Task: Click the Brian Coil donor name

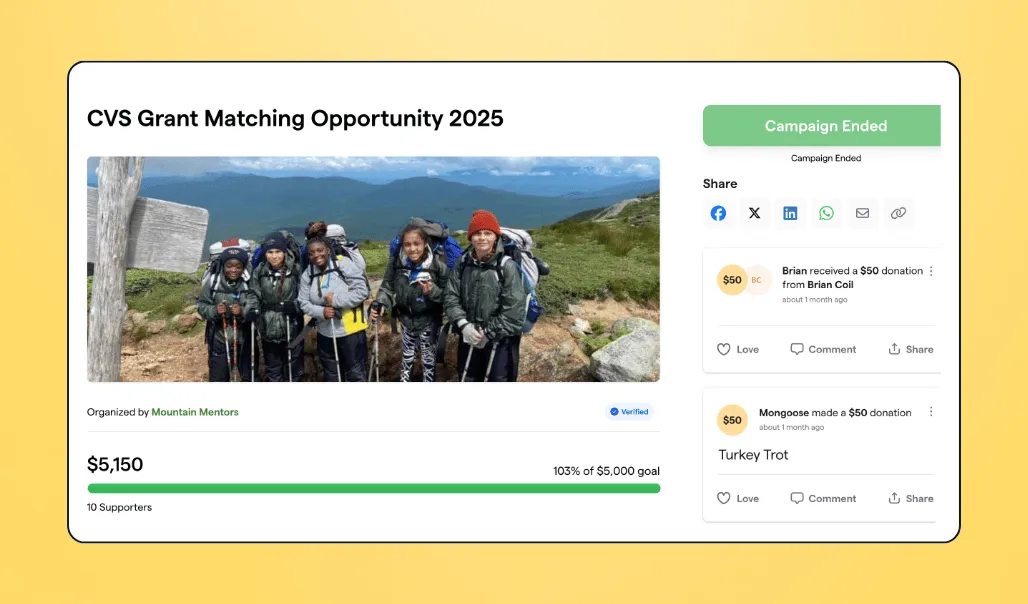Action: pyautogui.click(x=830, y=285)
